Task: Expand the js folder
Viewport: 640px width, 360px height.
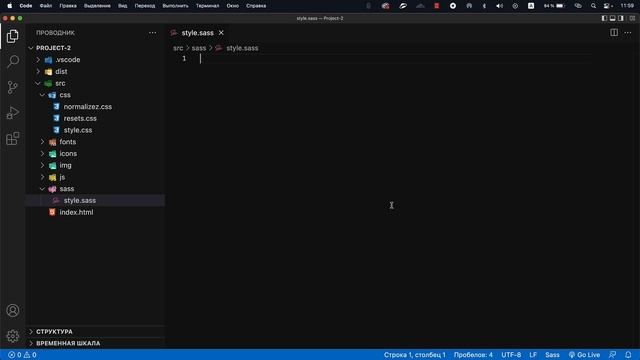Action: click(x=62, y=177)
